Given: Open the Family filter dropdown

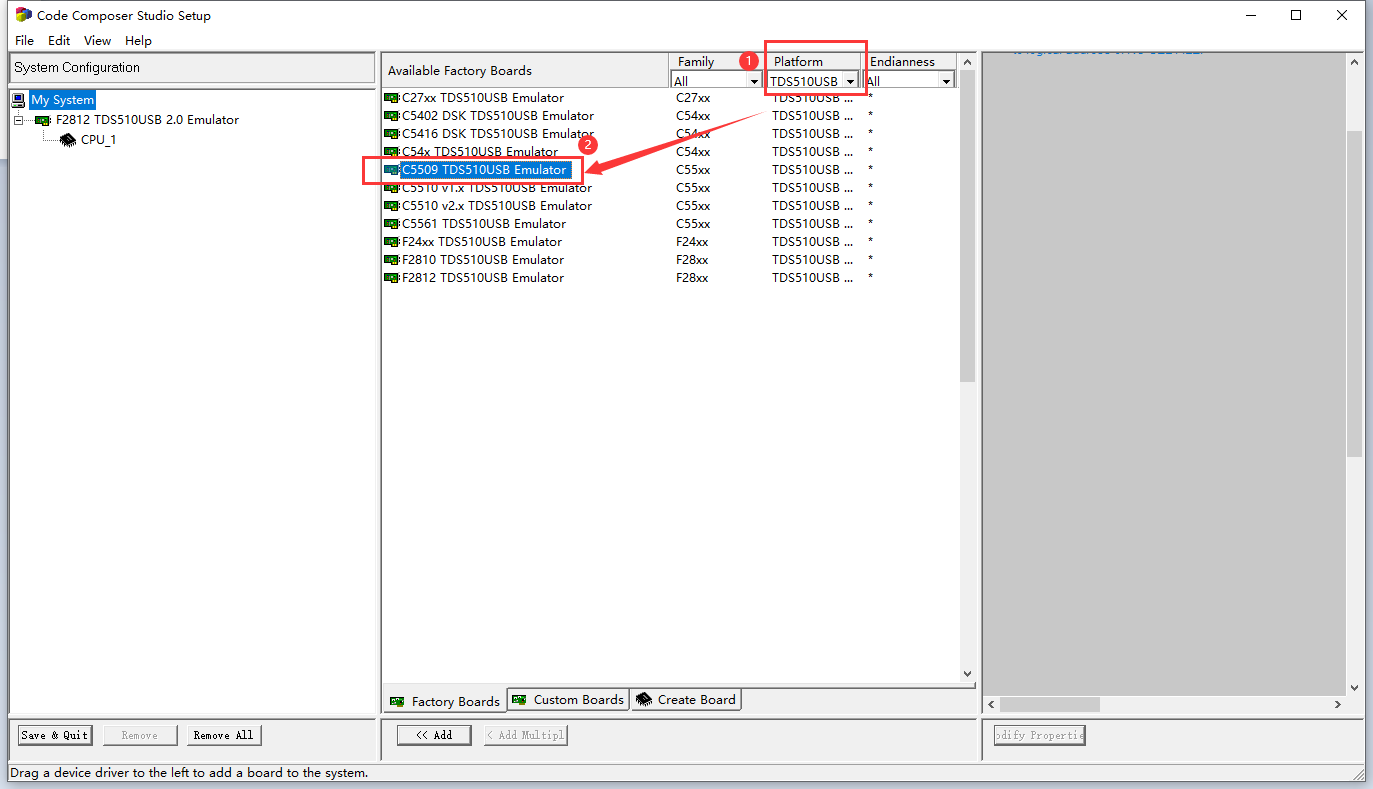Looking at the screenshot, I should (x=755, y=81).
